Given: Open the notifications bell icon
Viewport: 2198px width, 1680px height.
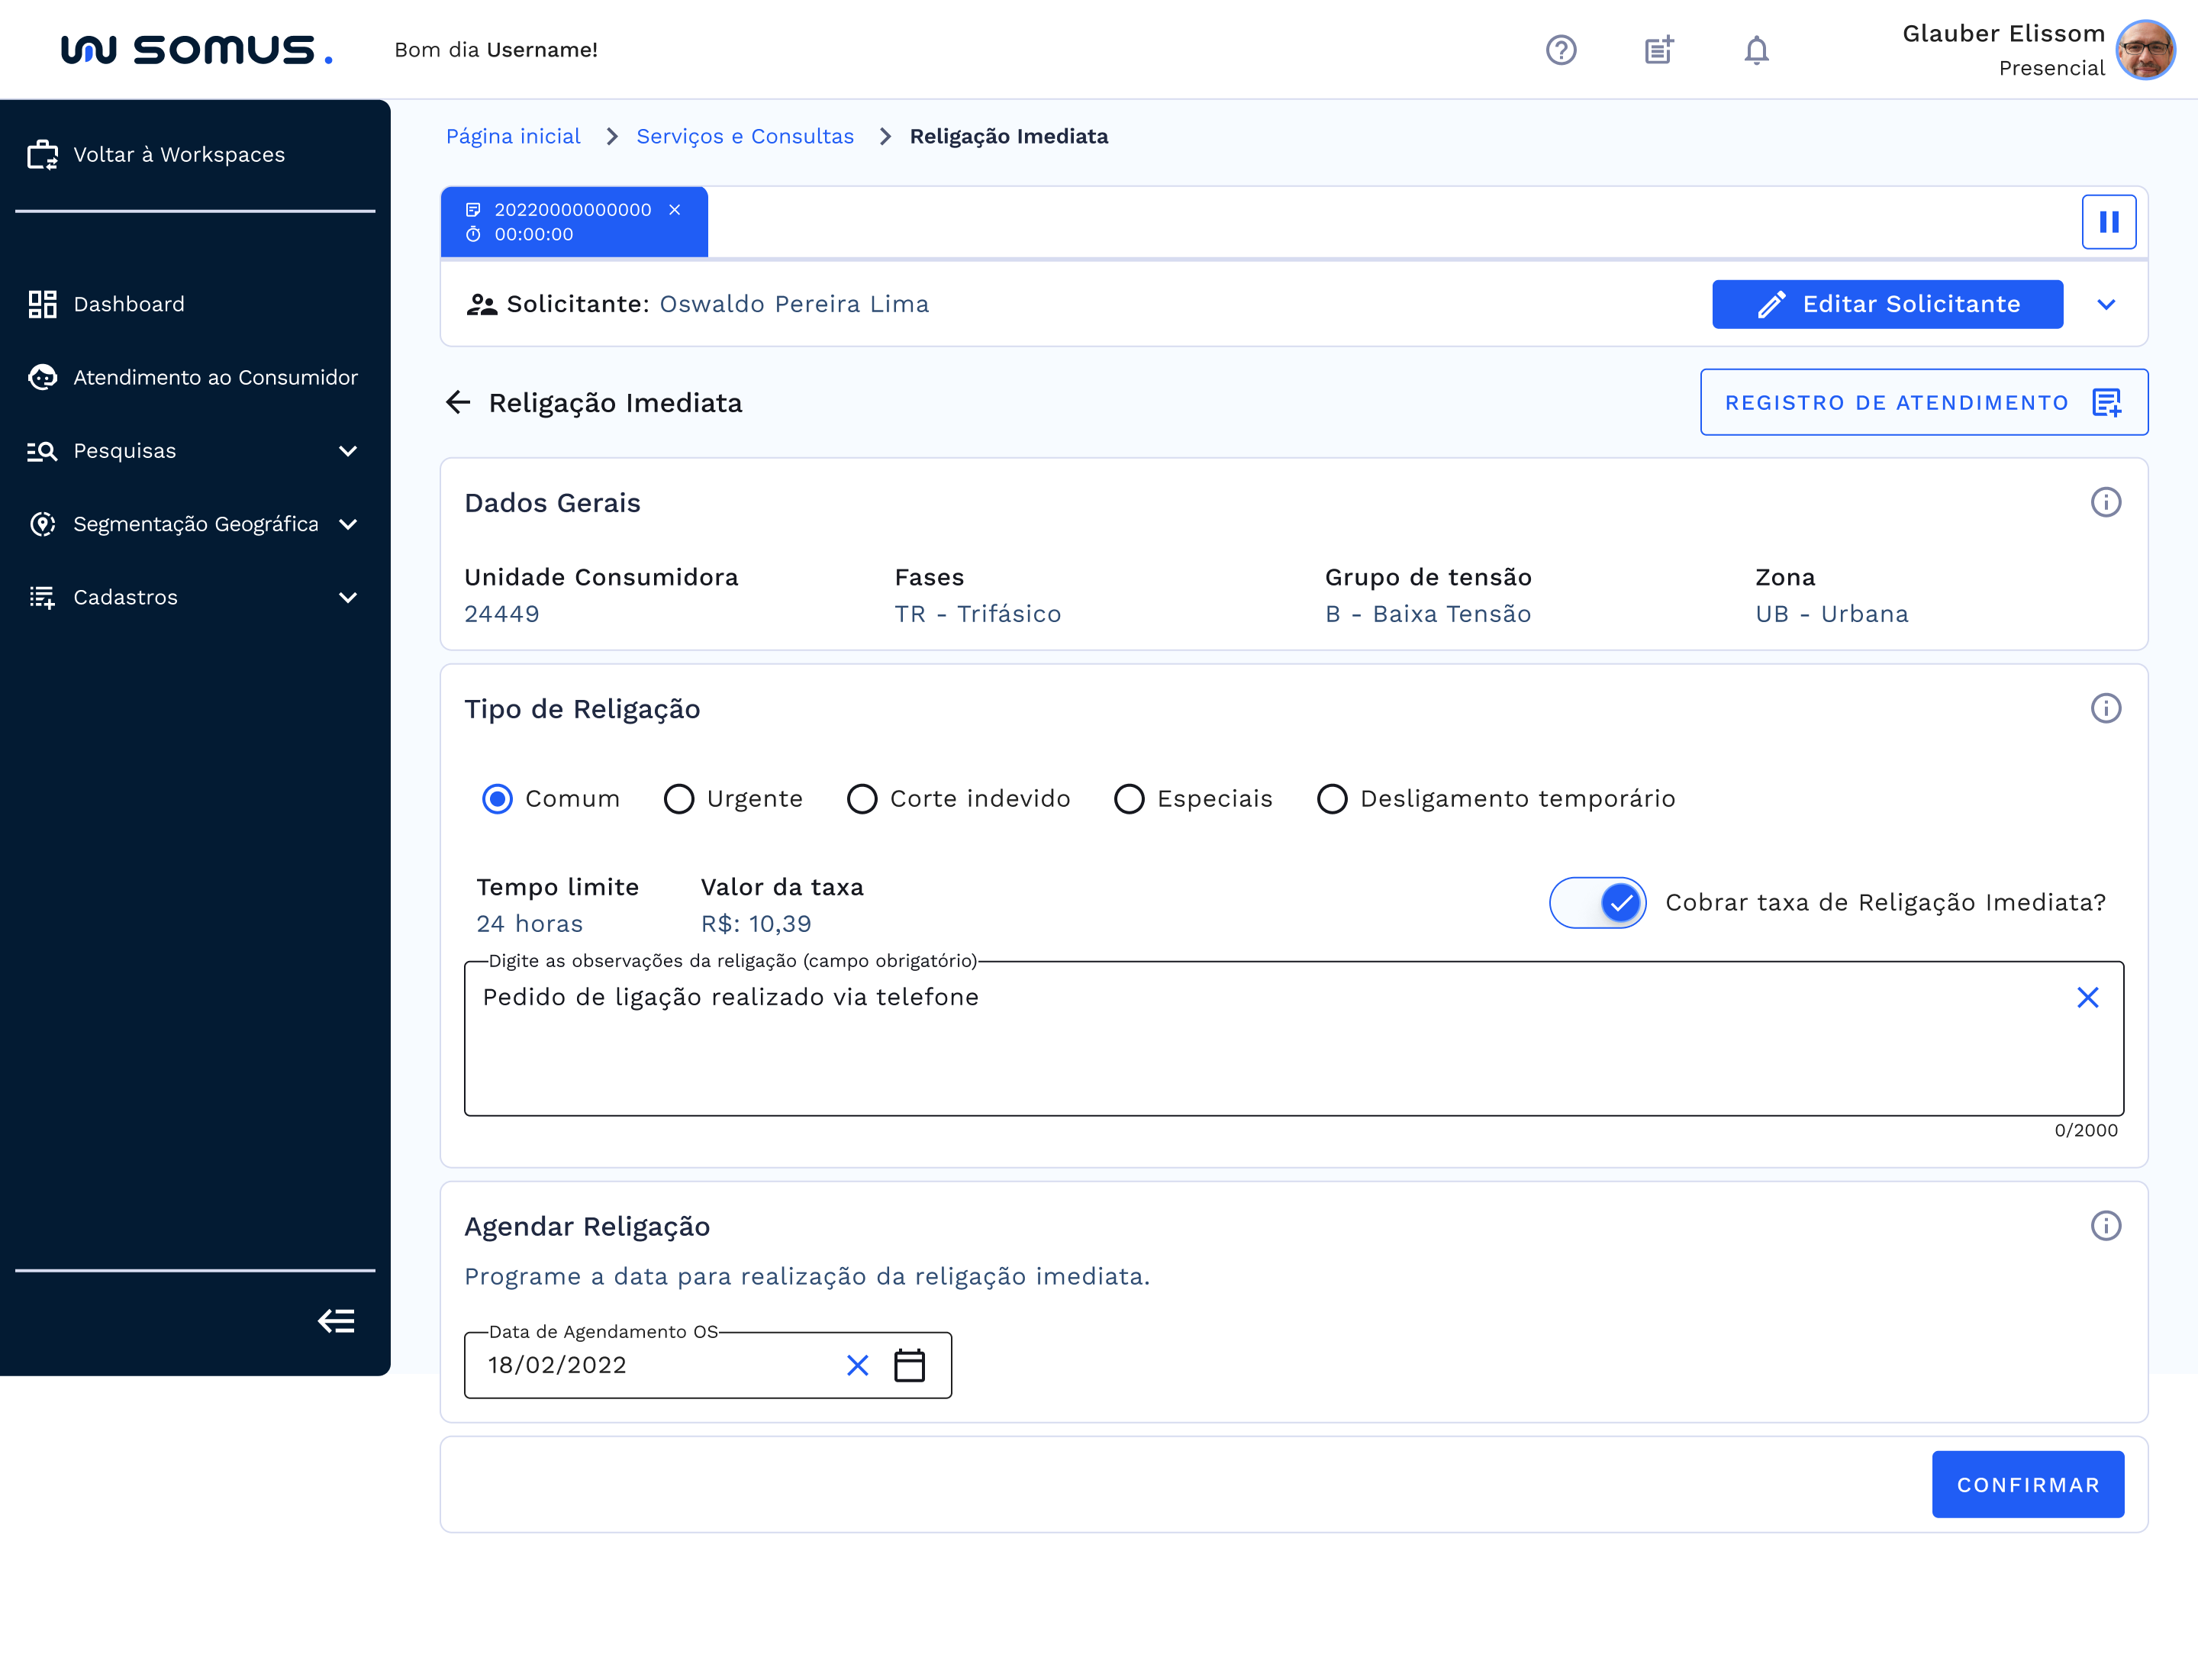Looking at the screenshot, I should coord(1756,50).
